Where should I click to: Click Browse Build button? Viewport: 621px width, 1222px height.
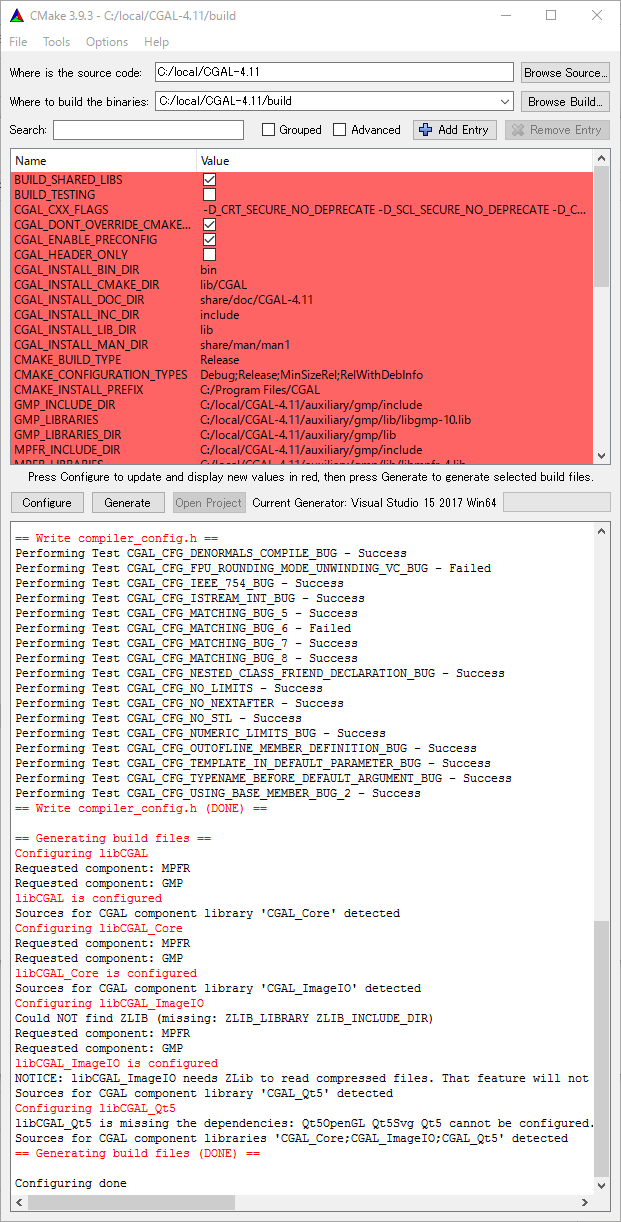[x=565, y=101]
